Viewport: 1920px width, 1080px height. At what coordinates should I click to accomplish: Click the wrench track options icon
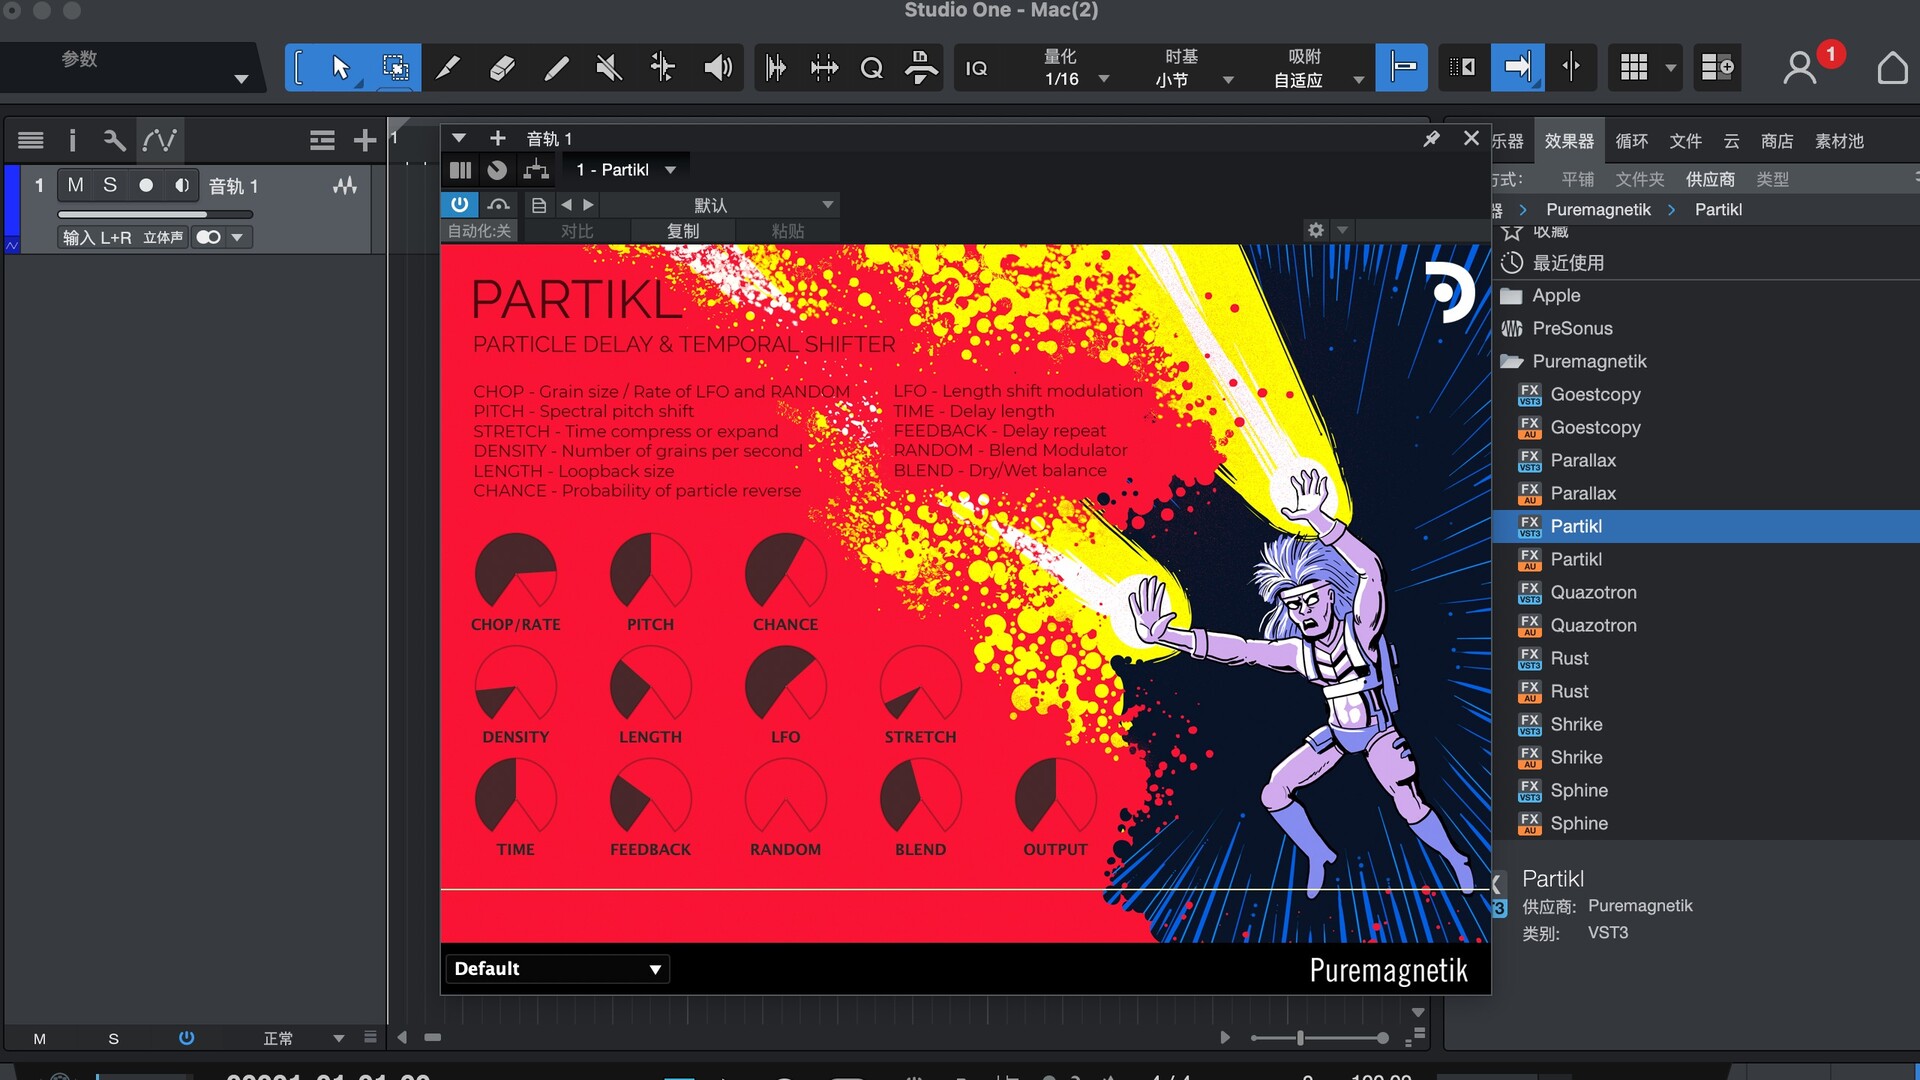point(114,140)
